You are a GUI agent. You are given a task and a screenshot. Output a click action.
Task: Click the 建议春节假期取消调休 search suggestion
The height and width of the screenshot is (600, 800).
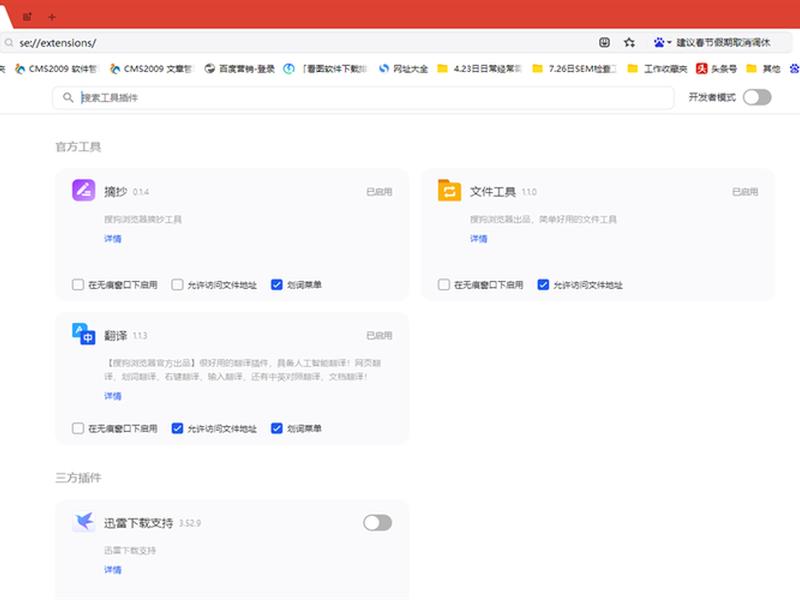[723, 42]
